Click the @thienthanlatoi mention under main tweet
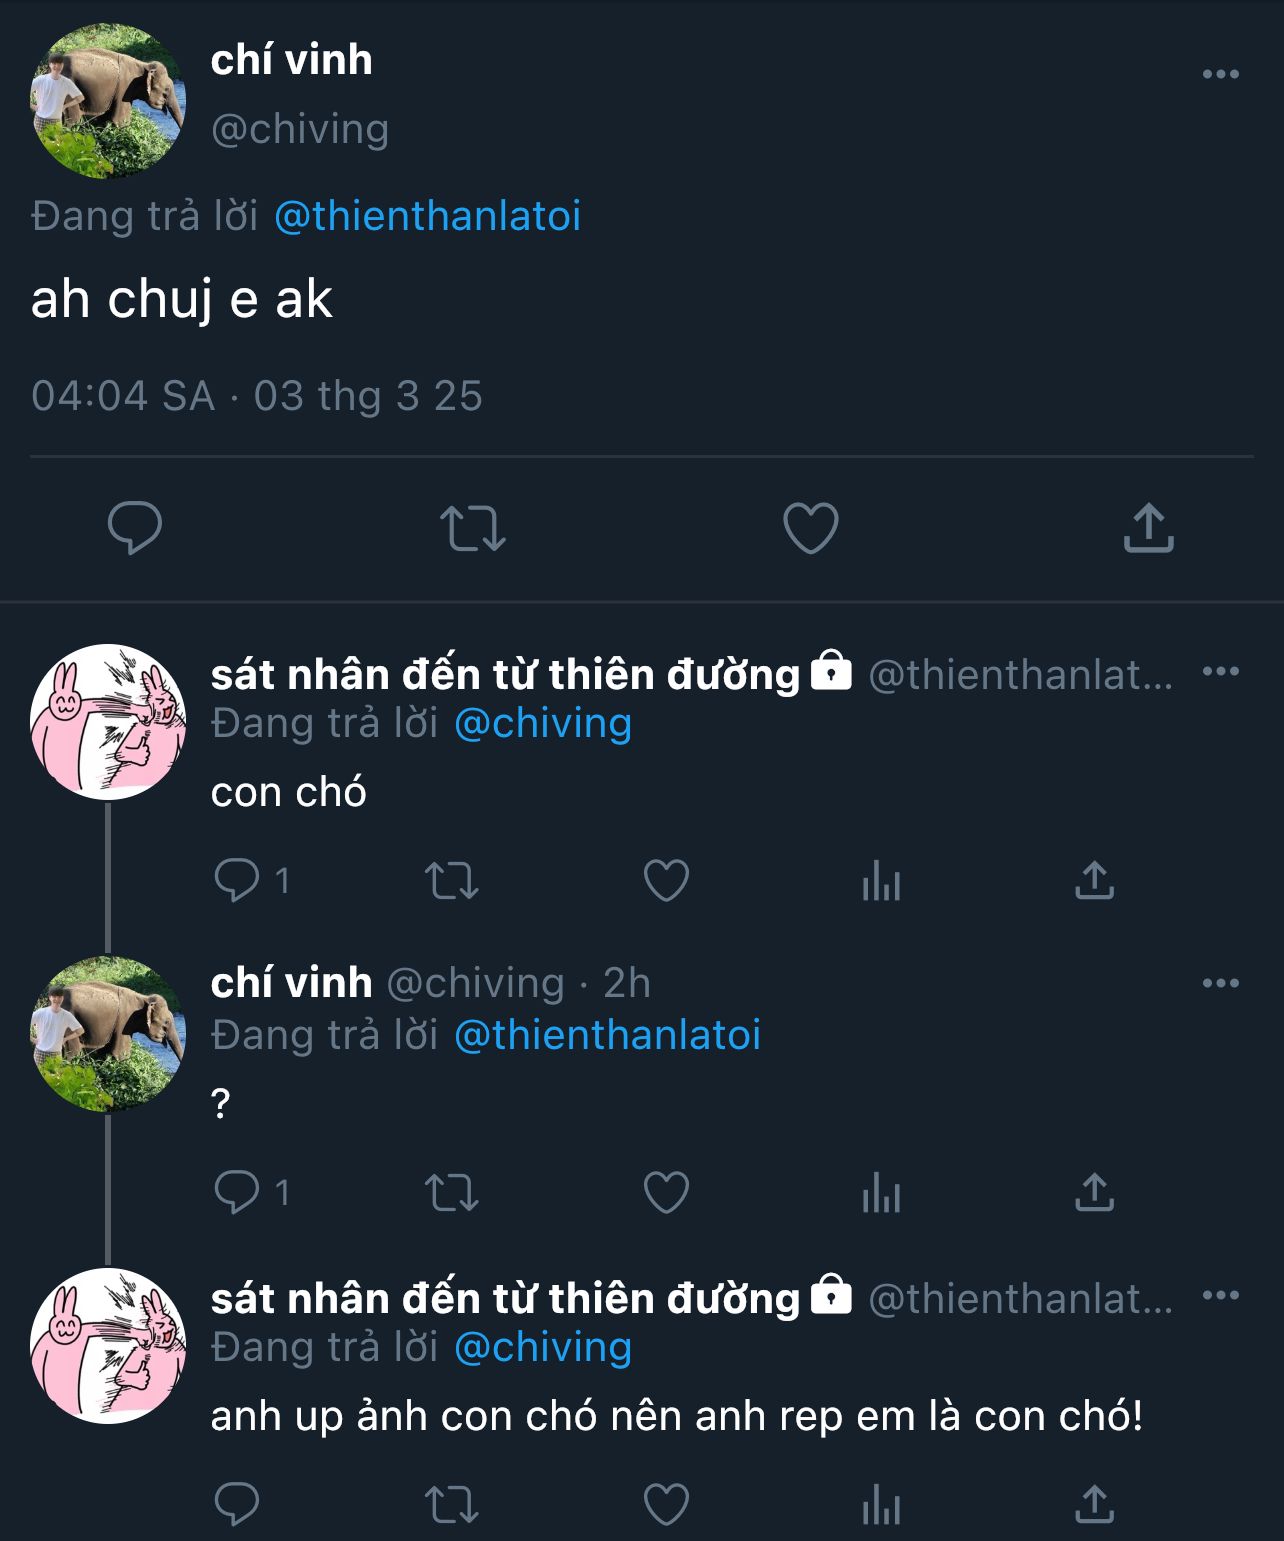This screenshot has height=1541, width=1284. click(x=427, y=216)
